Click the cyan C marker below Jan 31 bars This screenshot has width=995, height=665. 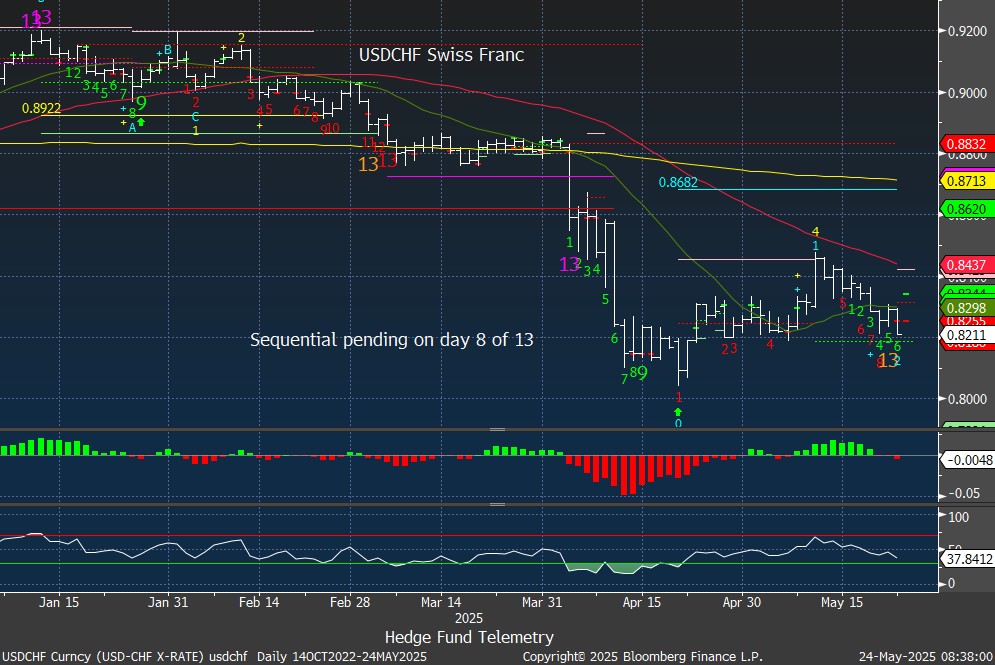tap(195, 116)
